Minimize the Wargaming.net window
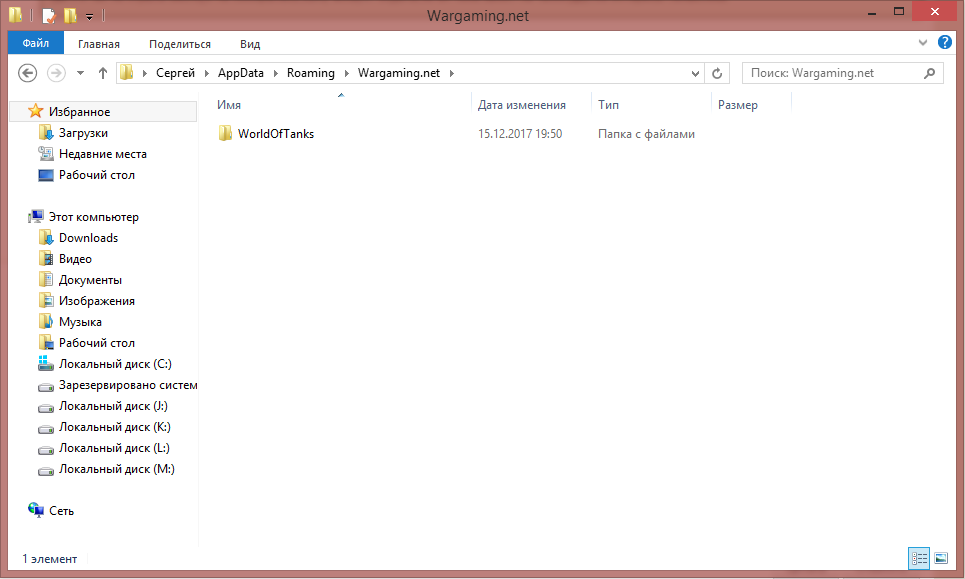Image resolution: width=965 pixels, height=579 pixels. [x=871, y=12]
